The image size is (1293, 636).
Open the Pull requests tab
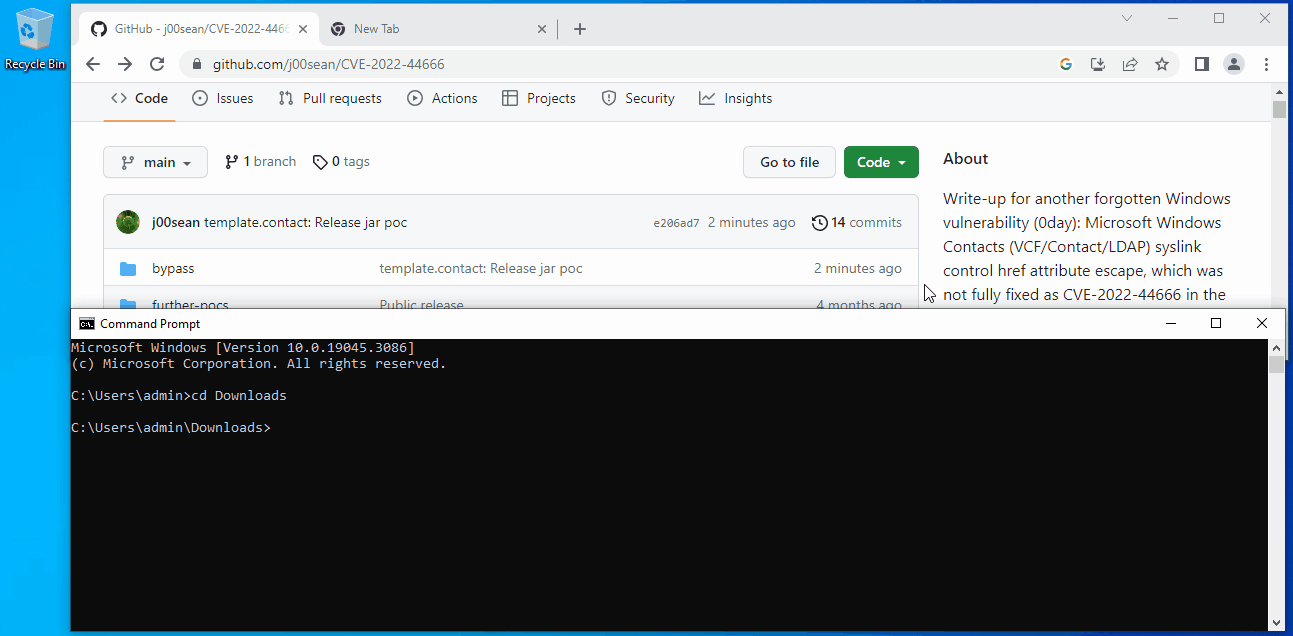point(330,98)
